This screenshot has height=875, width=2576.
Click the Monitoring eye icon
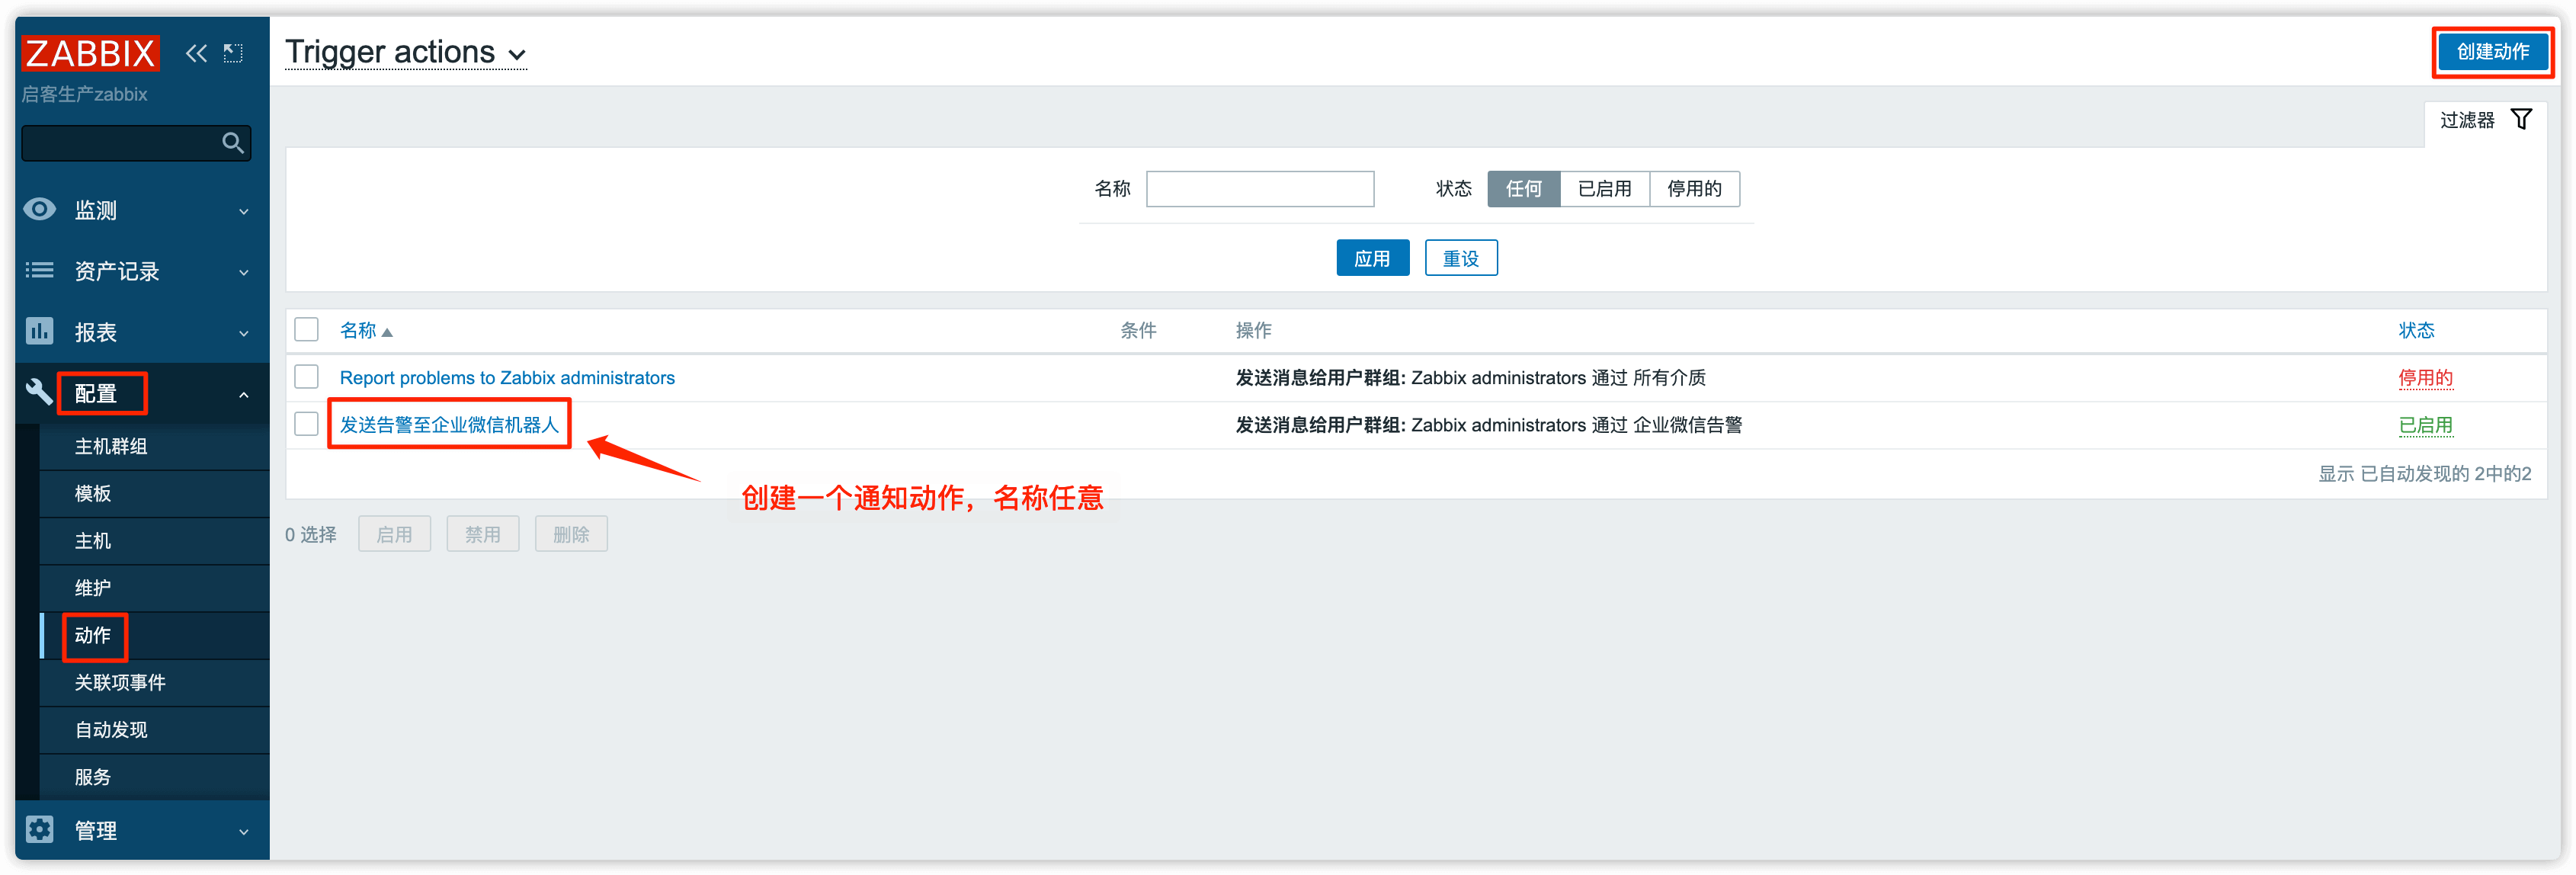[40, 209]
